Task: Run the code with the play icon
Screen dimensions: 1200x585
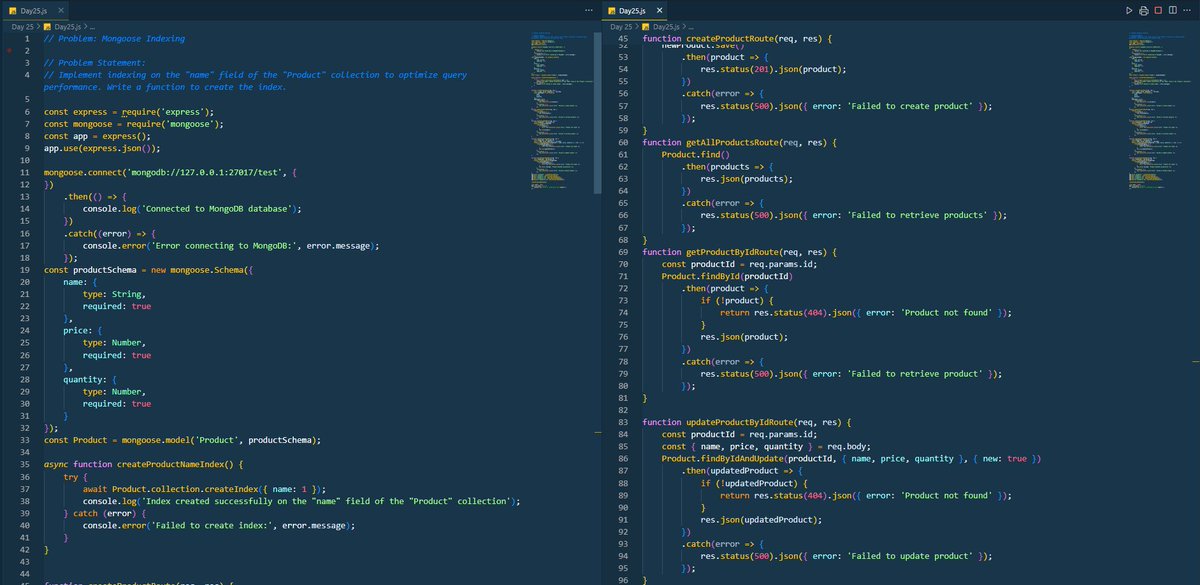Action: [x=1129, y=9]
